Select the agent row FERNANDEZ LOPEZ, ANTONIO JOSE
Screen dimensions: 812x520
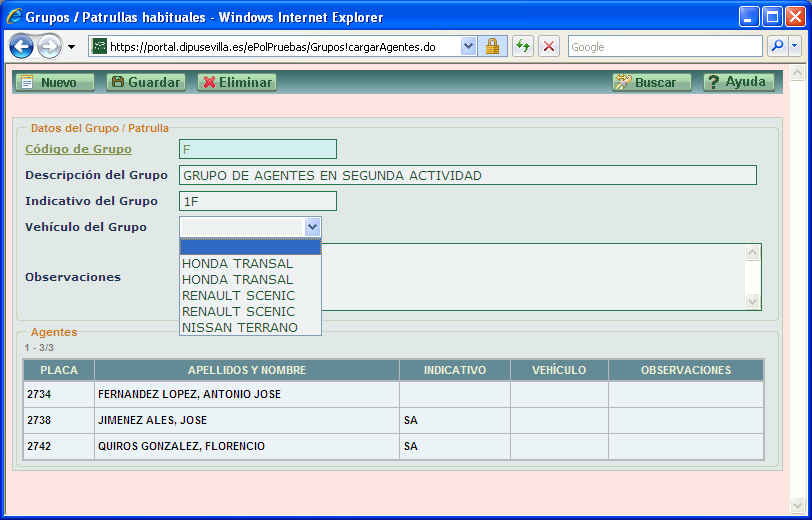point(189,394)
